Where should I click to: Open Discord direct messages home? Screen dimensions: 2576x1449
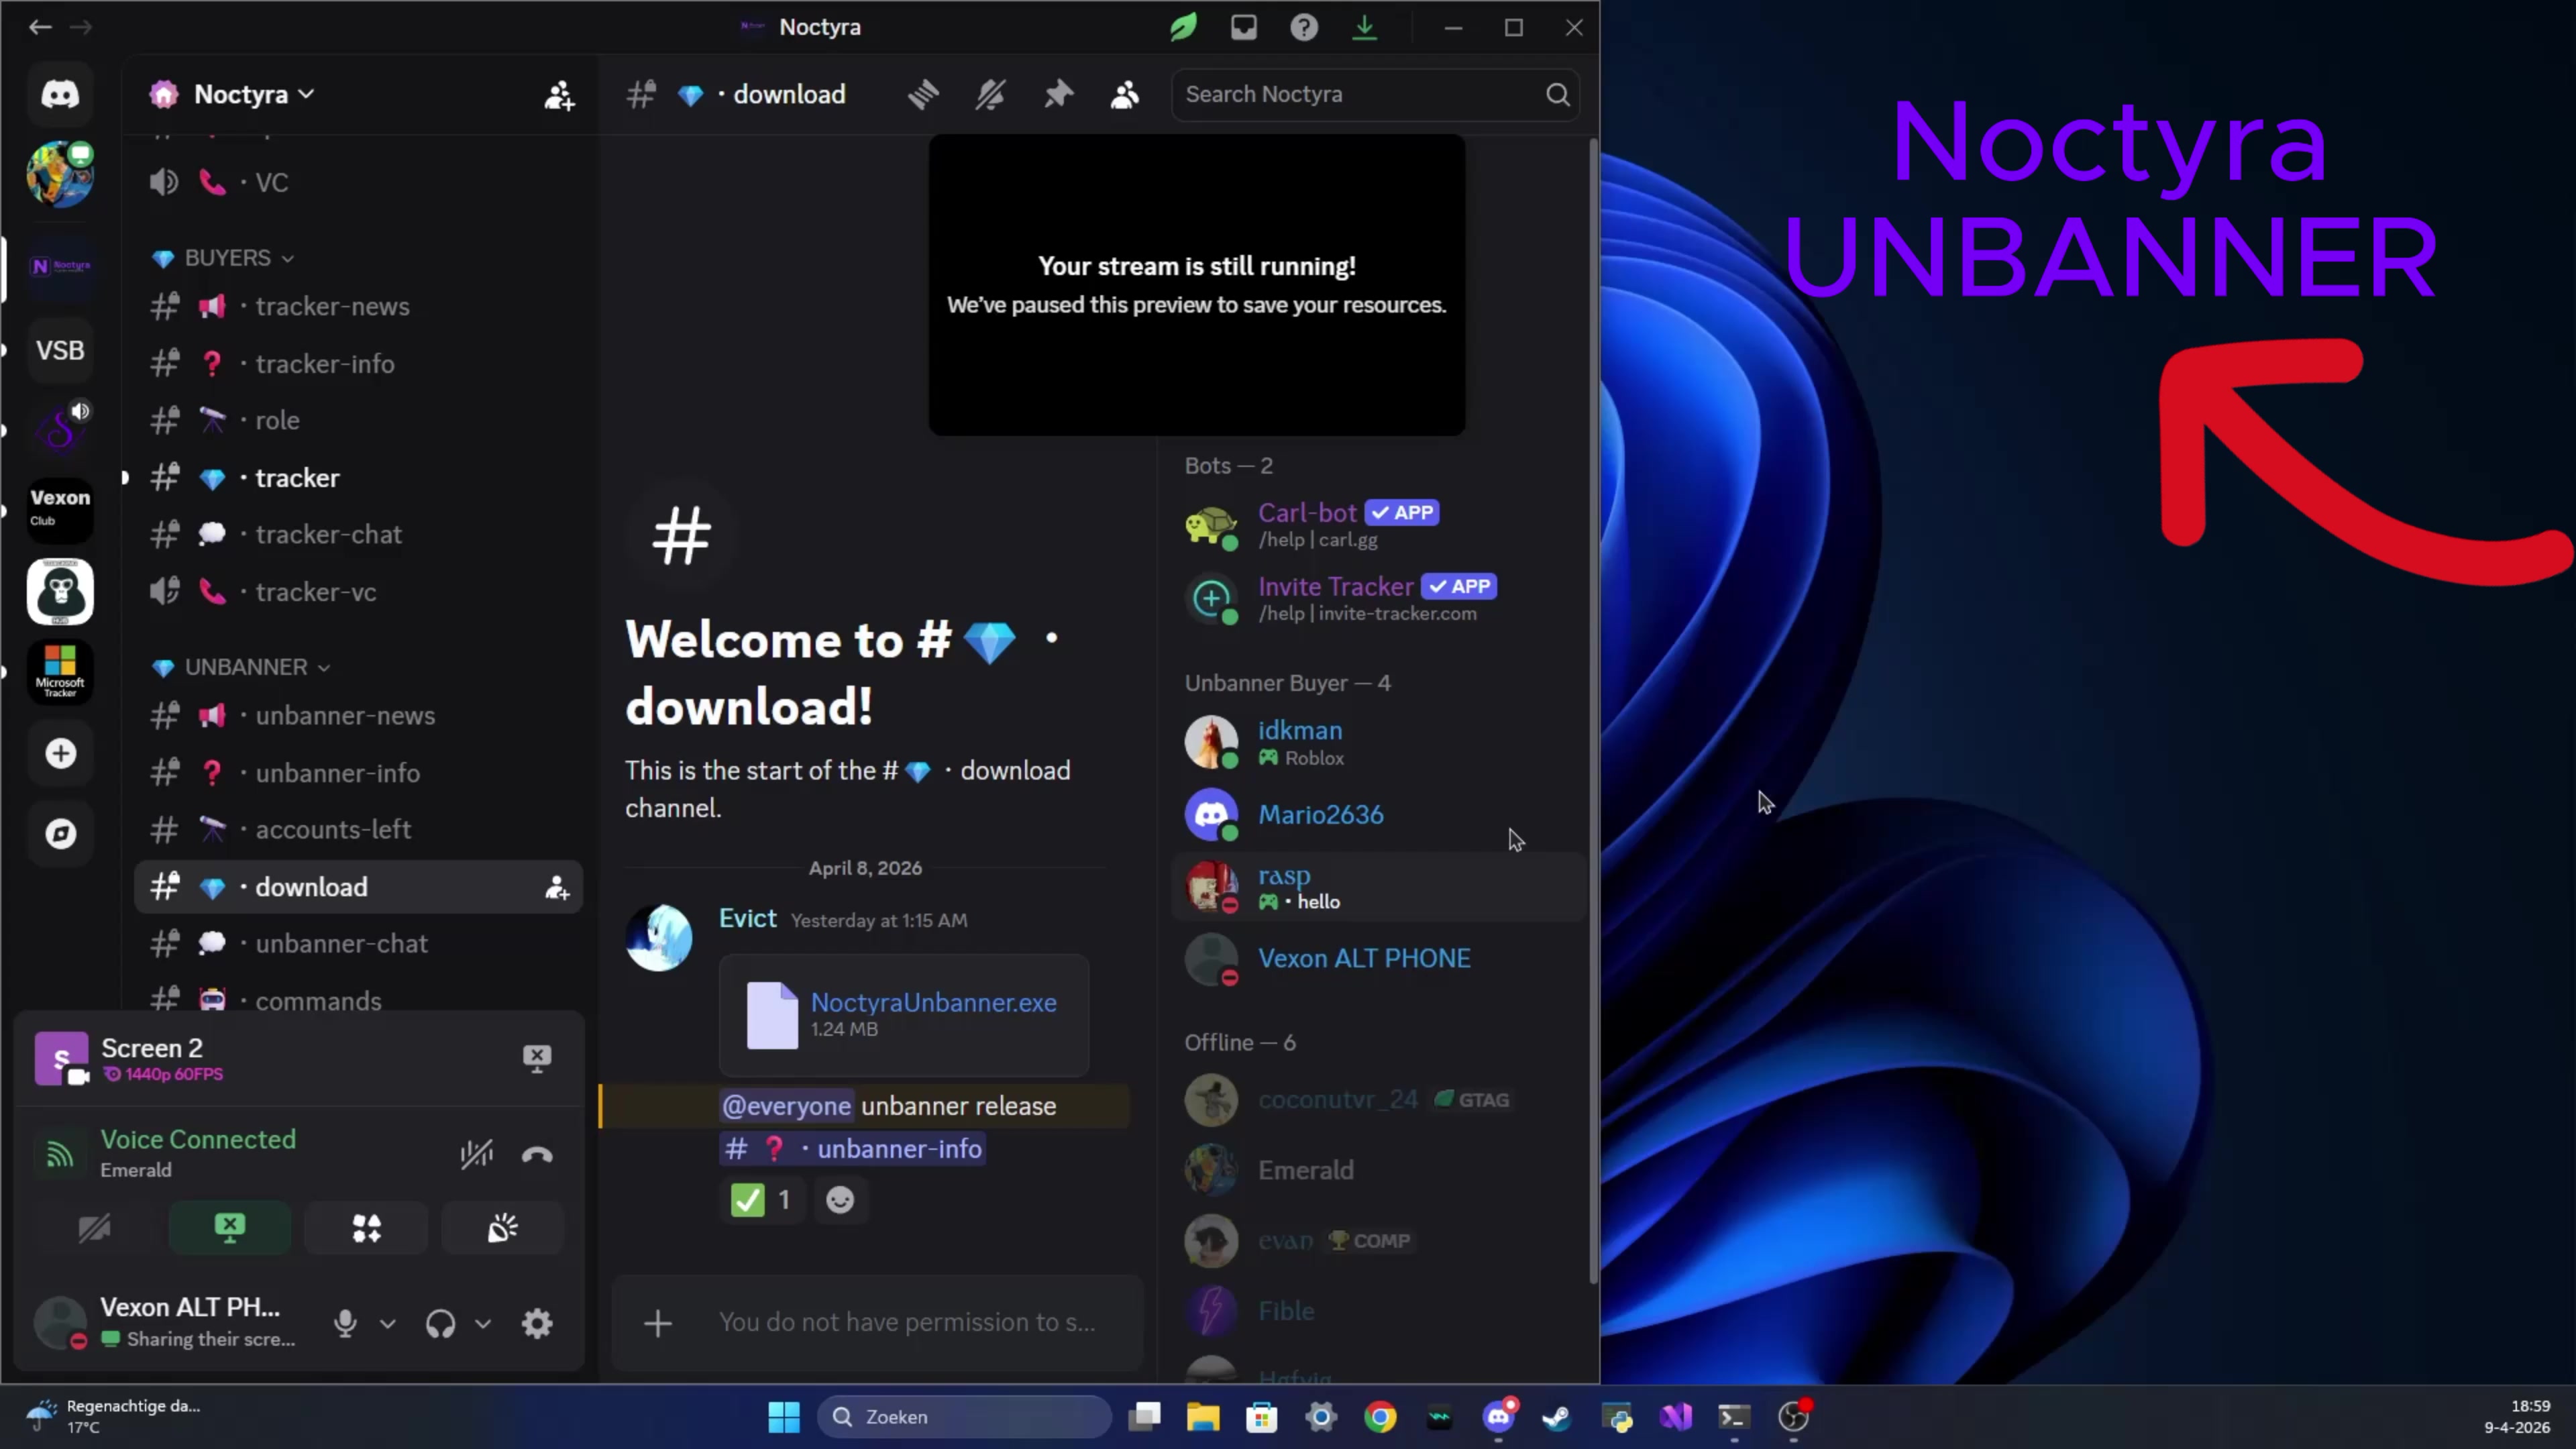[x=60, y=94]
